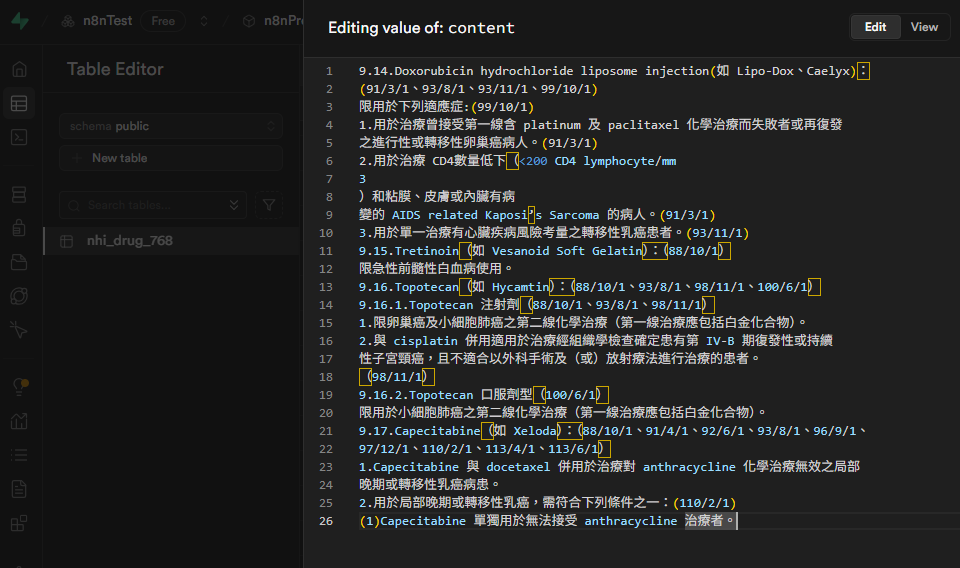Open the SQL Editor sidebar icon
The width and height of the screenshot is (960, 568).
[19, 137]
